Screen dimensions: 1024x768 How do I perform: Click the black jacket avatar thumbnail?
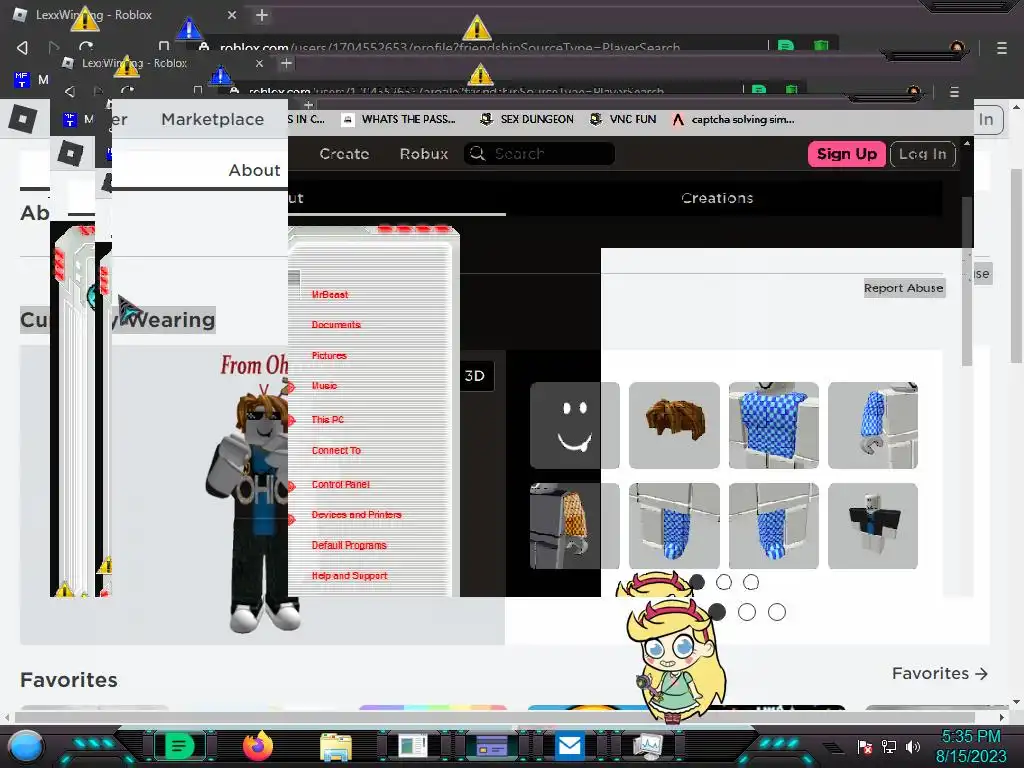click(x=872, y=526)
